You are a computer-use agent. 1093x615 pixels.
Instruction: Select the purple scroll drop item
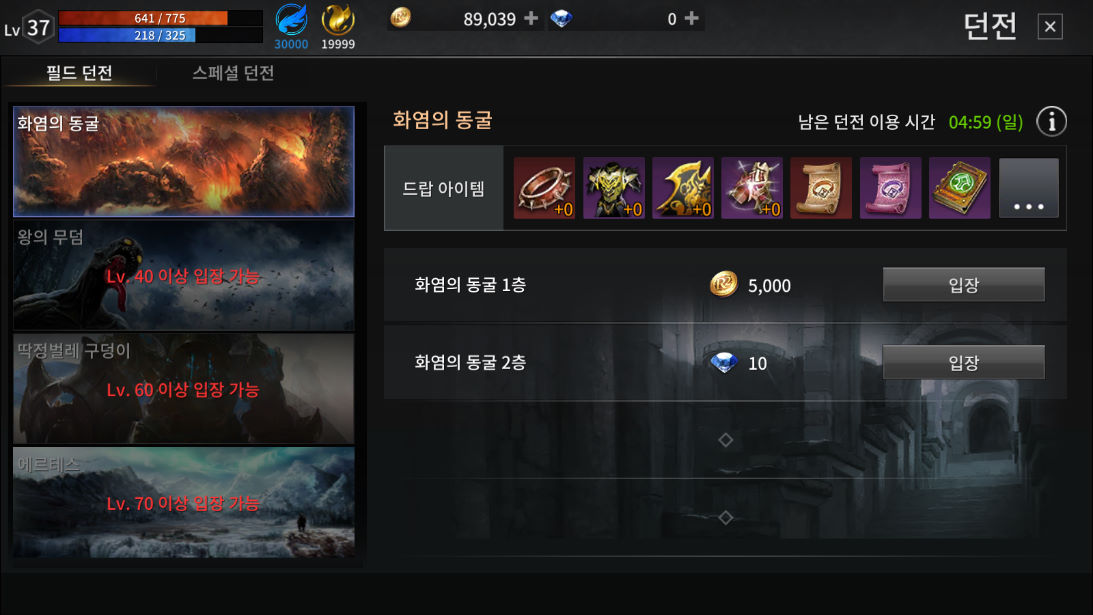tap(890, 188)
